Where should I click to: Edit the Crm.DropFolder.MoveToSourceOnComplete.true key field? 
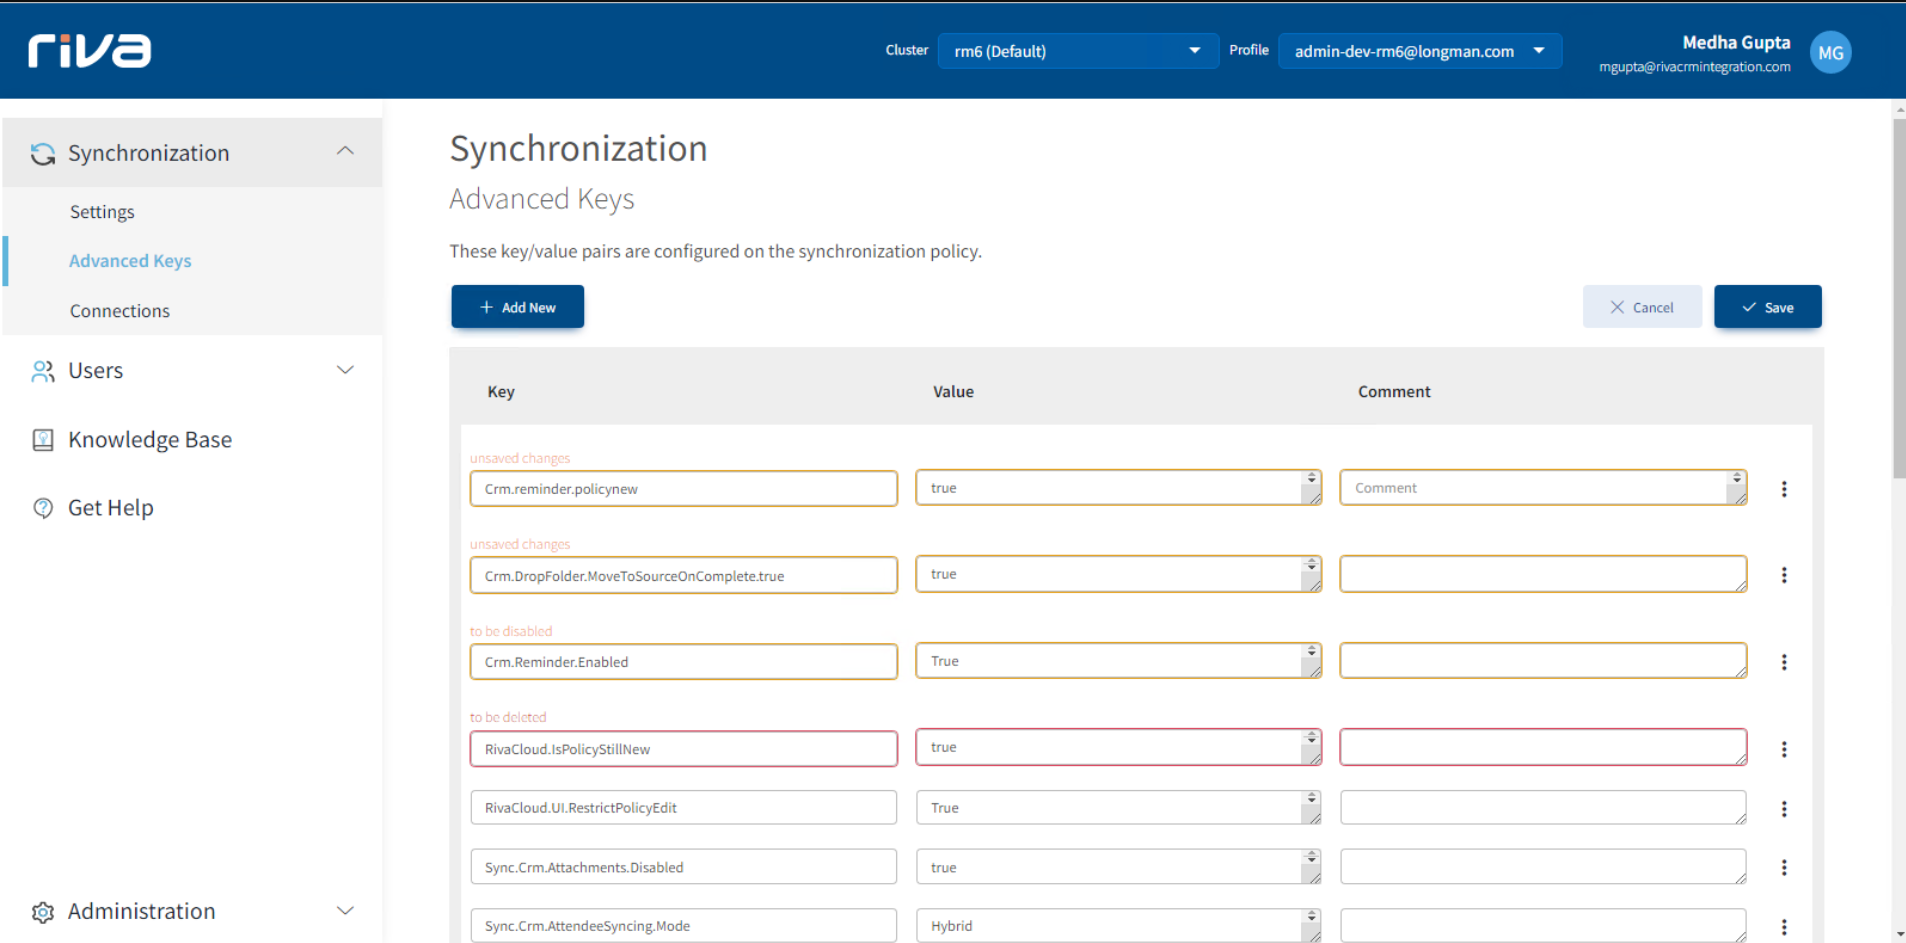tap(684, 575)
